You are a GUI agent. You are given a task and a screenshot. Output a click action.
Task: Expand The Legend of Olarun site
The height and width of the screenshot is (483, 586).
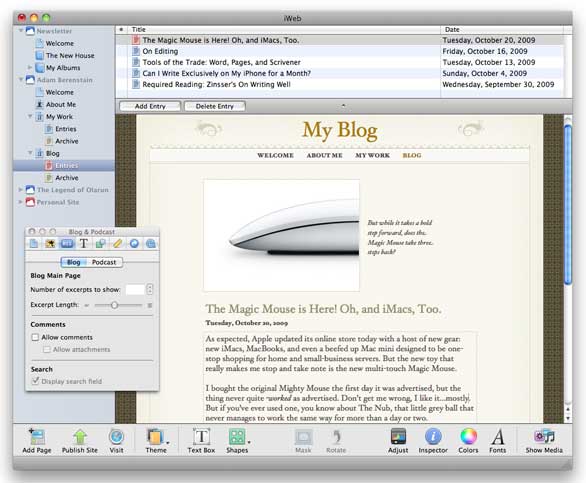[x=21, y=190]
